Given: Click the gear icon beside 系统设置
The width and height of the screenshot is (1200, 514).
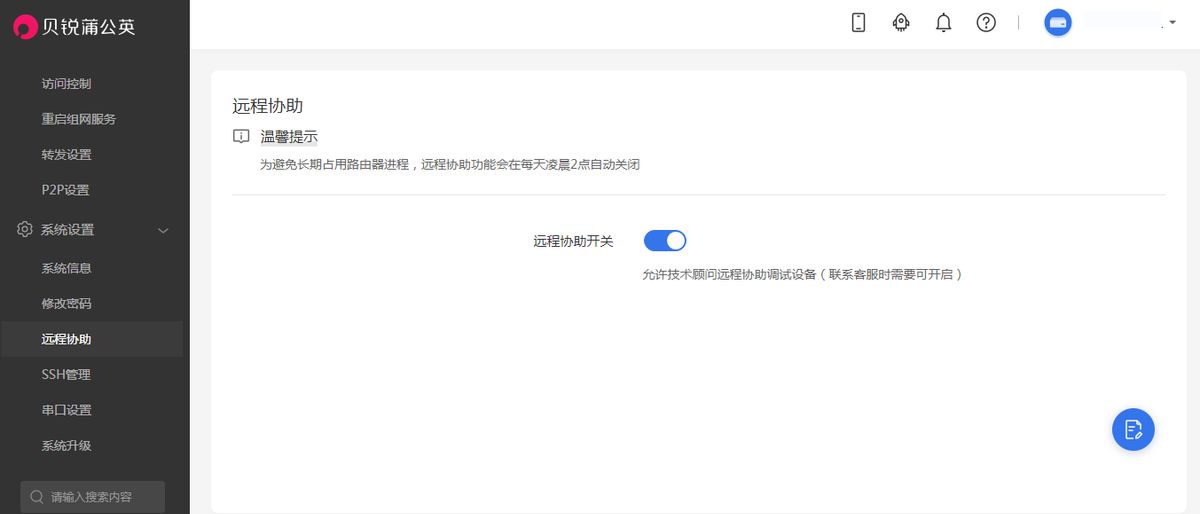Looking at the screenshot, I should 25,230.
